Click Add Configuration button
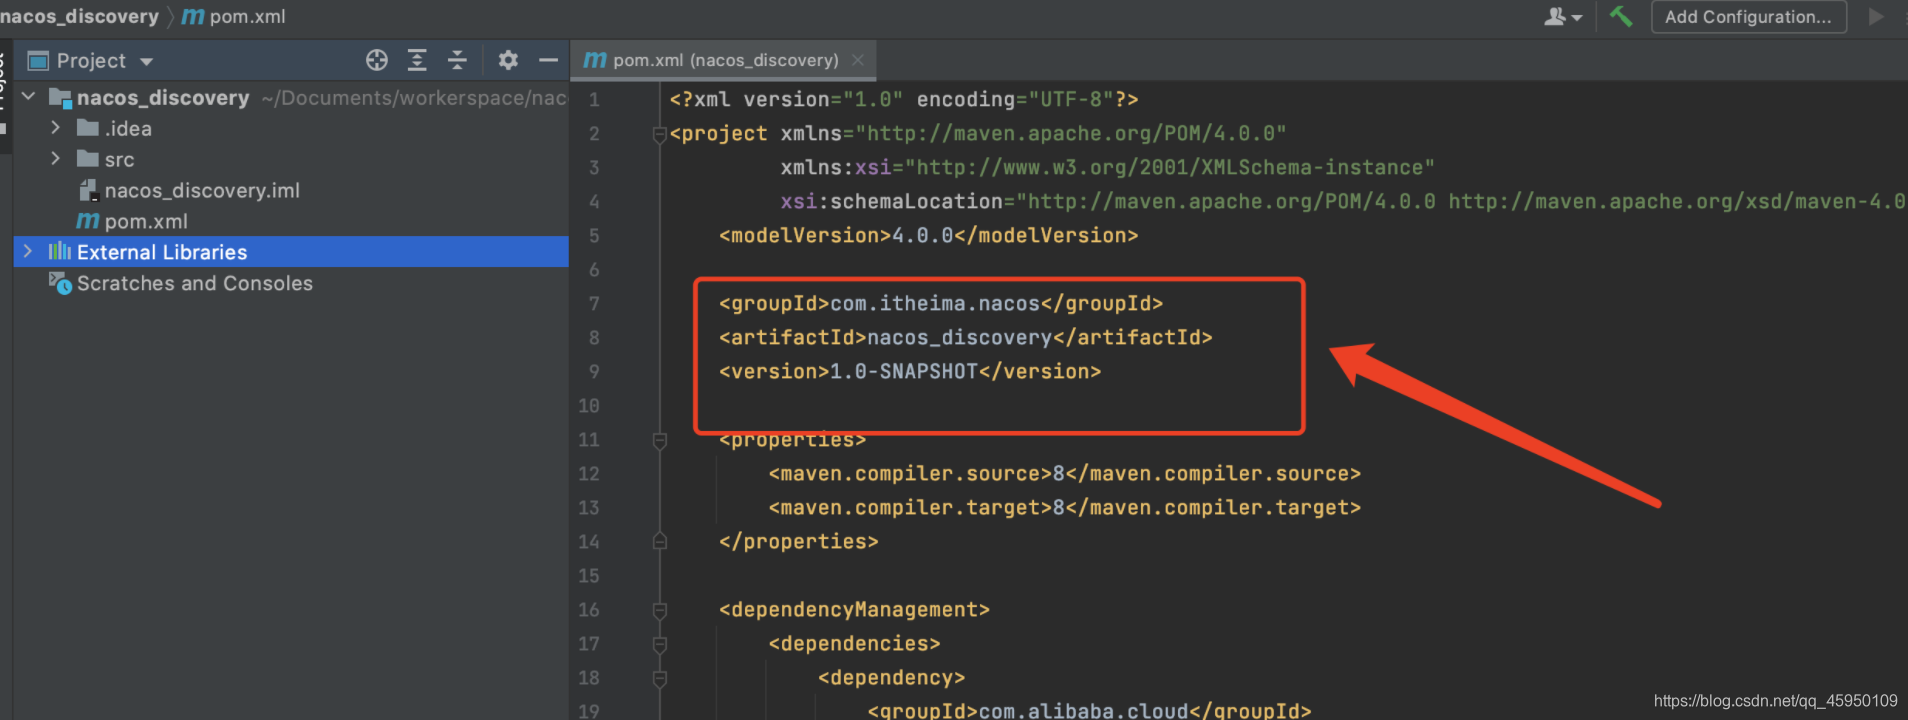1908x720 pixels. (x=1748, y=17)
